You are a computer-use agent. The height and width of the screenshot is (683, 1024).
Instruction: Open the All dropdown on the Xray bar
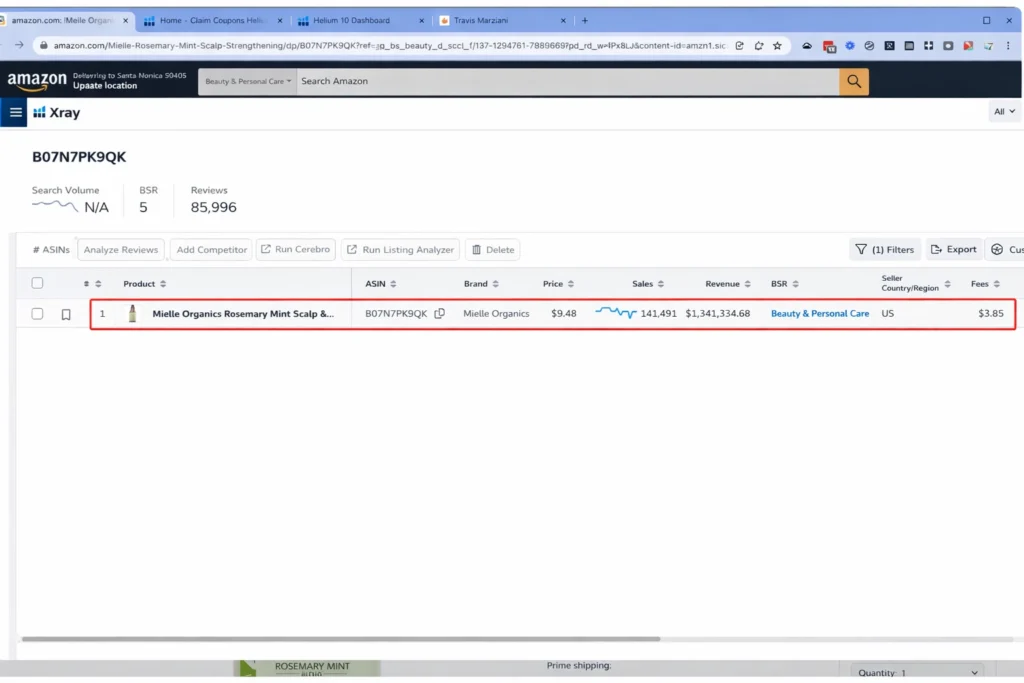click(1004, 112)
